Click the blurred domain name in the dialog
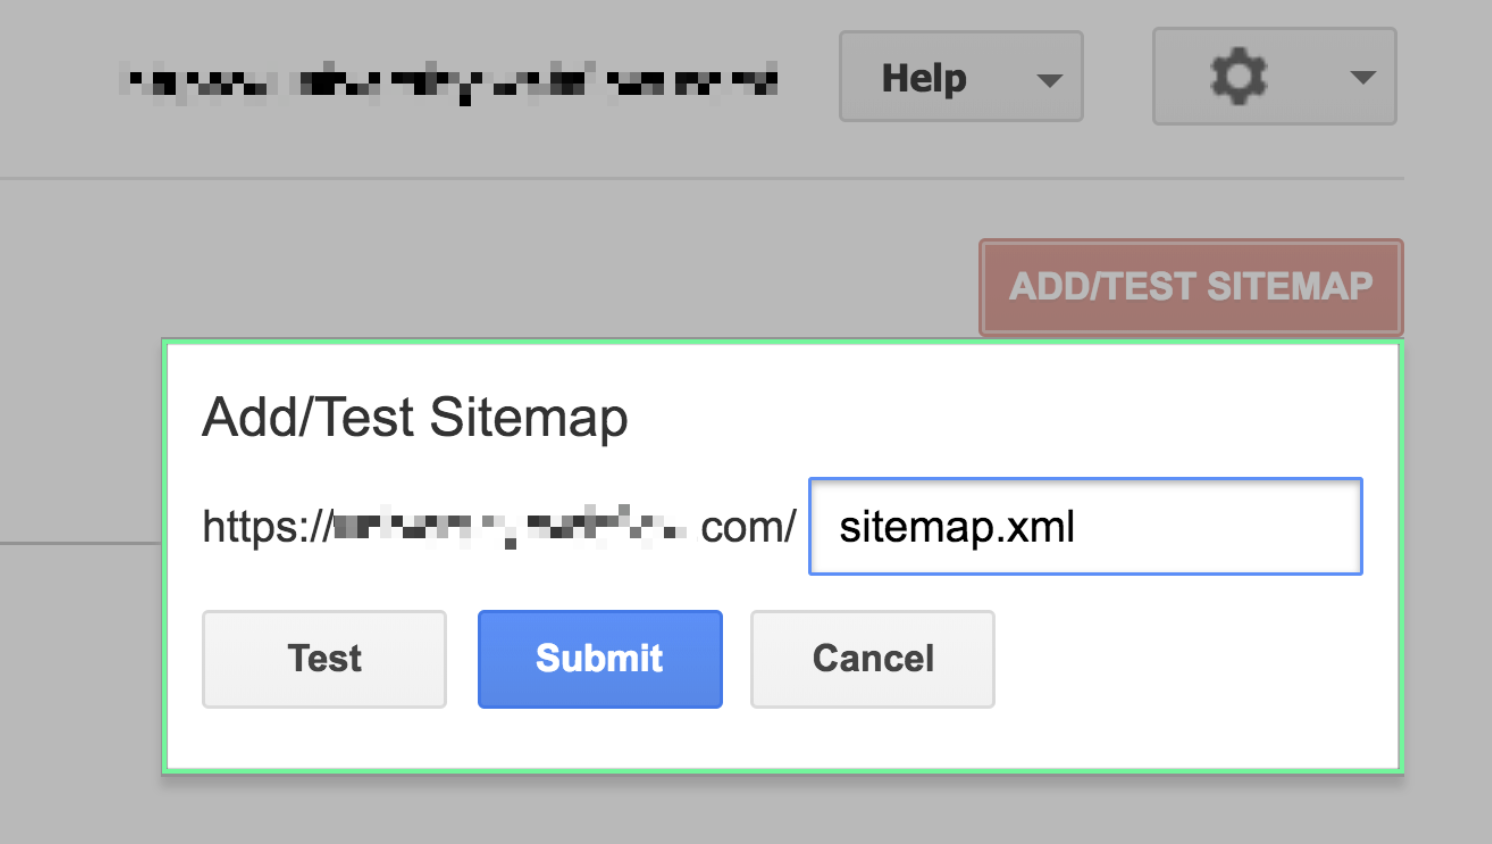 [x=510, y=527]
